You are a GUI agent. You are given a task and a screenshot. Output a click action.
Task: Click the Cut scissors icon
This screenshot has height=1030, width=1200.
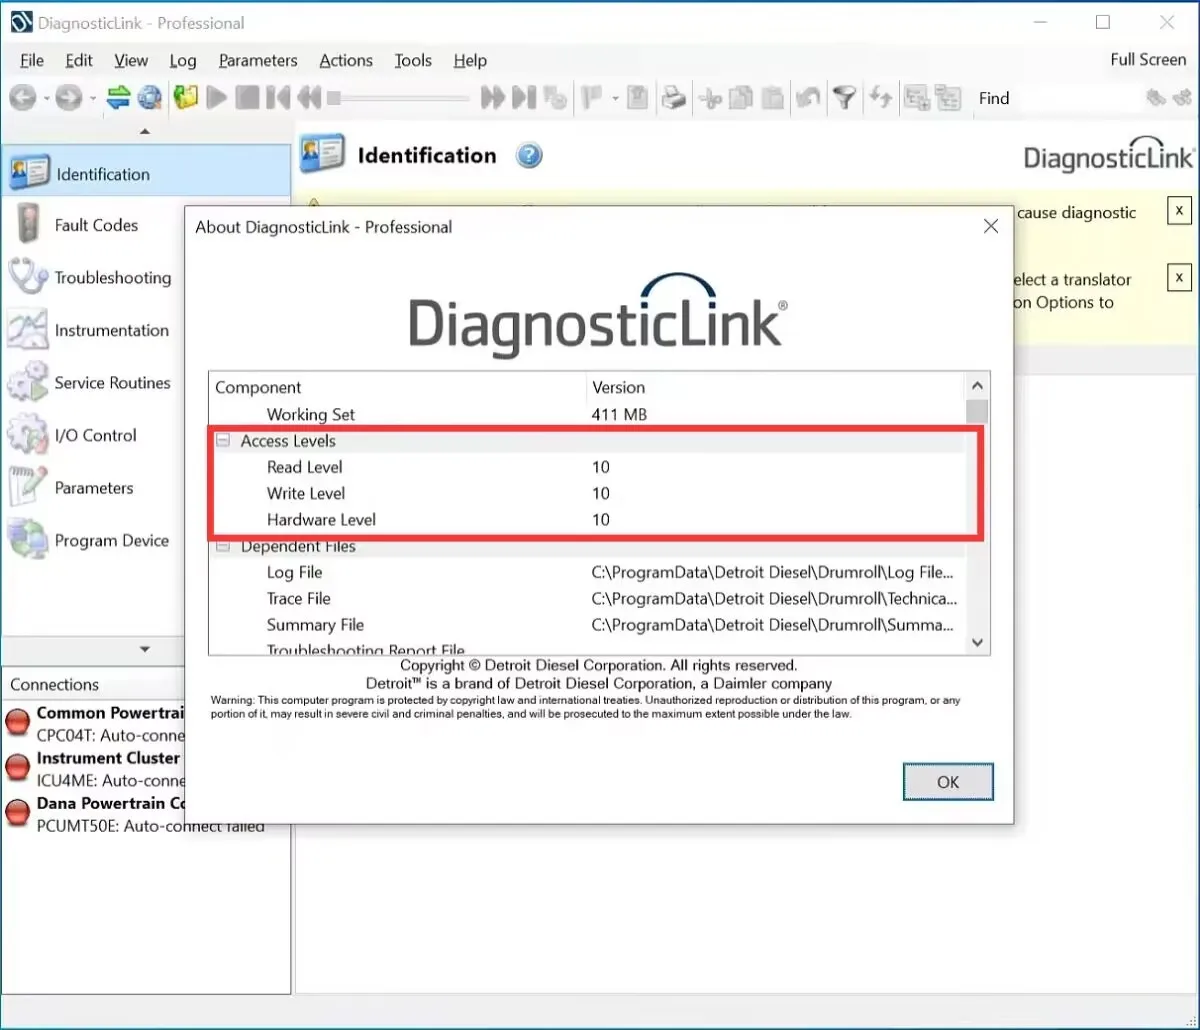[x=710, y=97]
